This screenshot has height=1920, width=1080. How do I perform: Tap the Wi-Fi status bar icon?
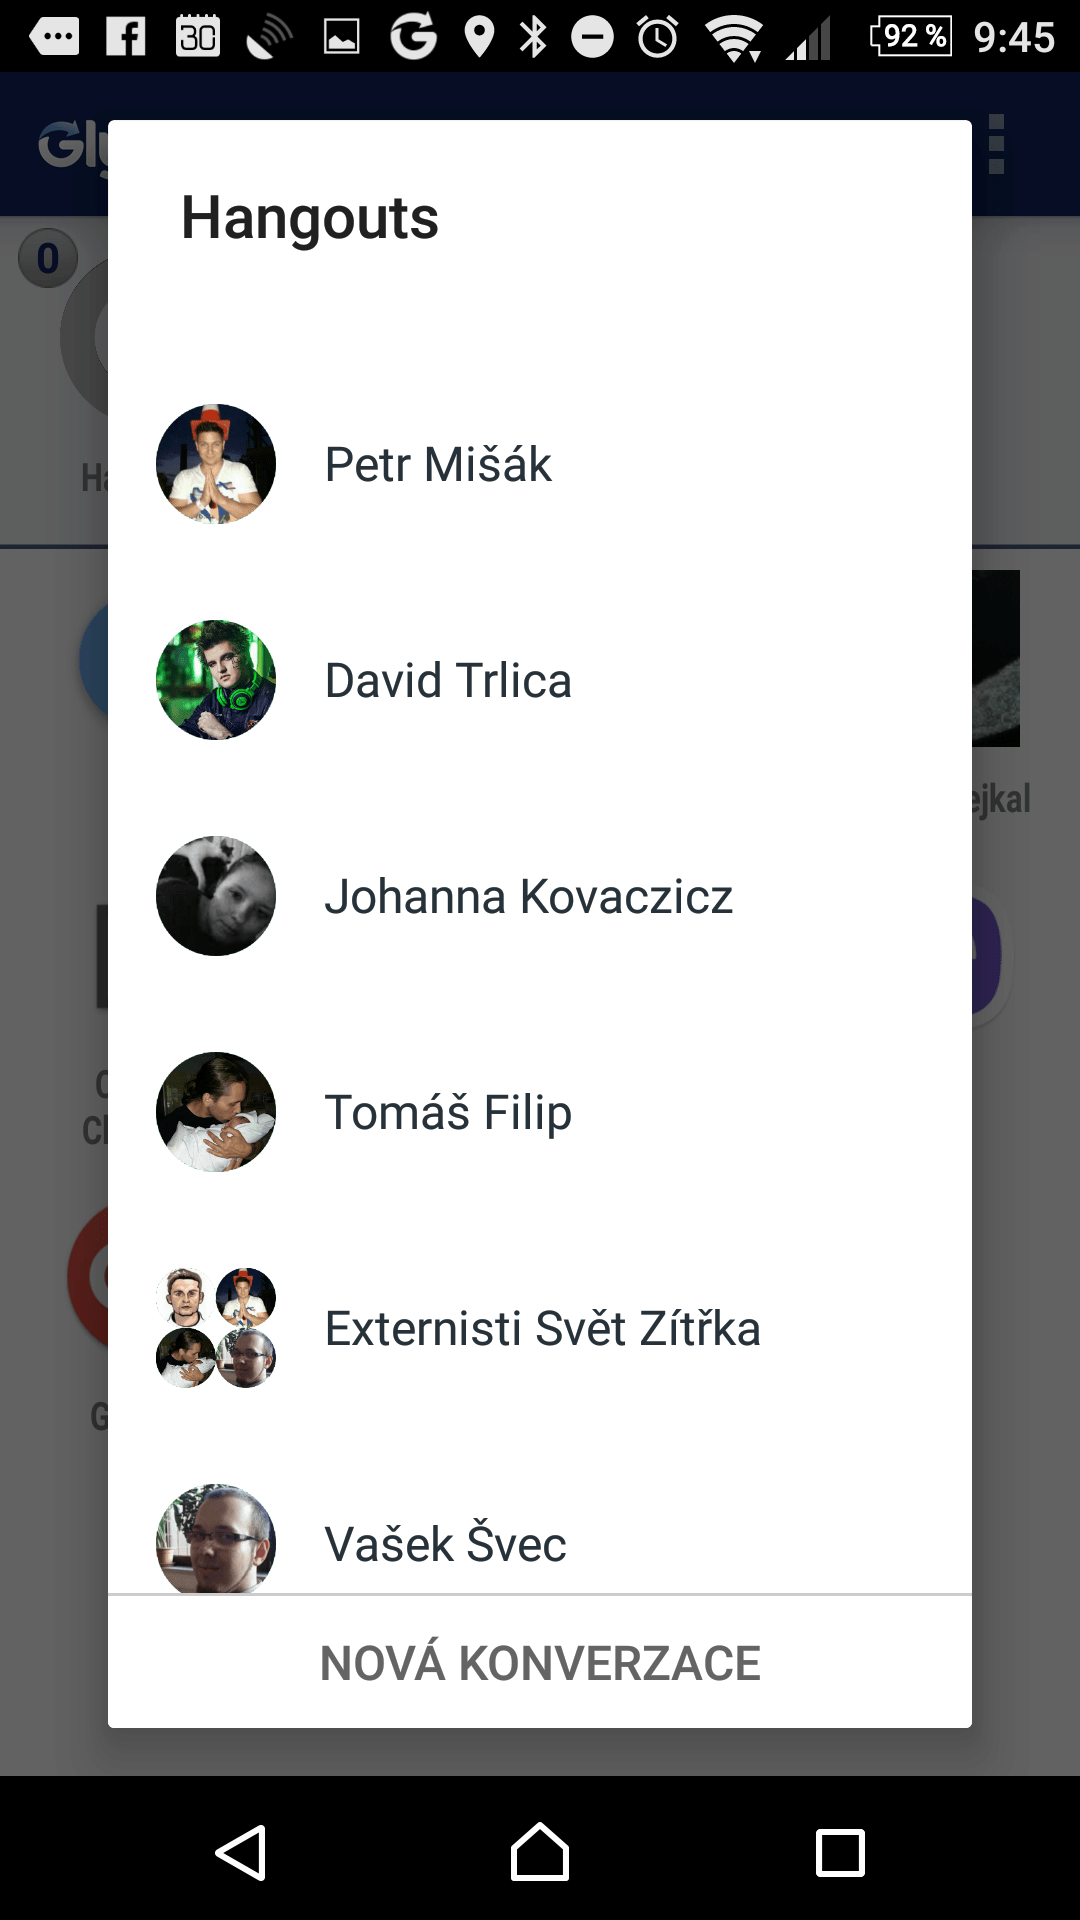[x=734, y=38]
